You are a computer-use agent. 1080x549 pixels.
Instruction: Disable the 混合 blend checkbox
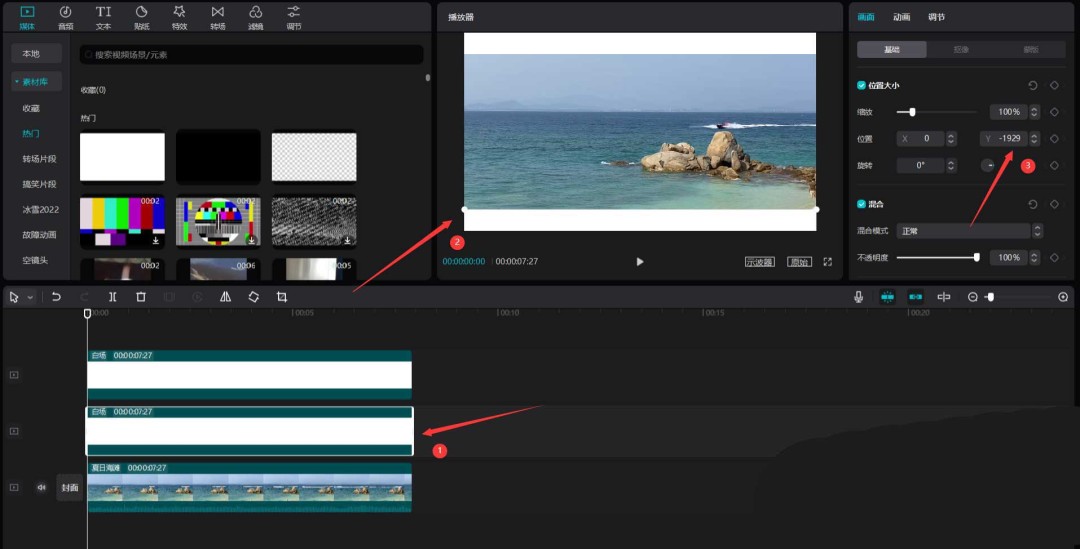pos(862,204)
